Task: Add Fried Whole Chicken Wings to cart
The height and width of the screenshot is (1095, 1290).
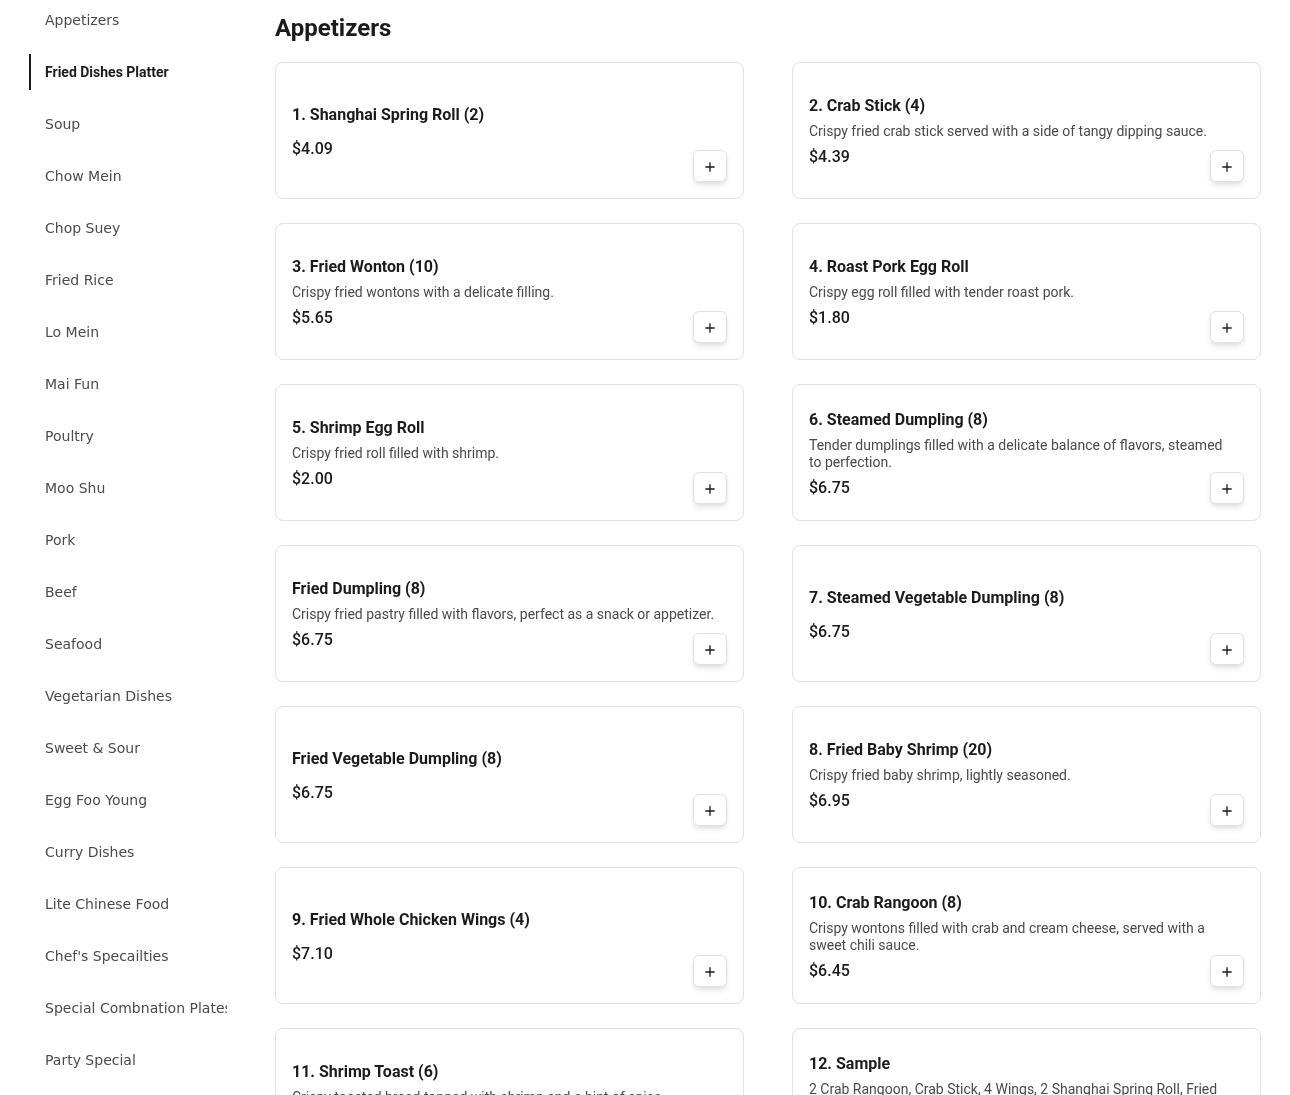Action: click(x=709, y=972)
